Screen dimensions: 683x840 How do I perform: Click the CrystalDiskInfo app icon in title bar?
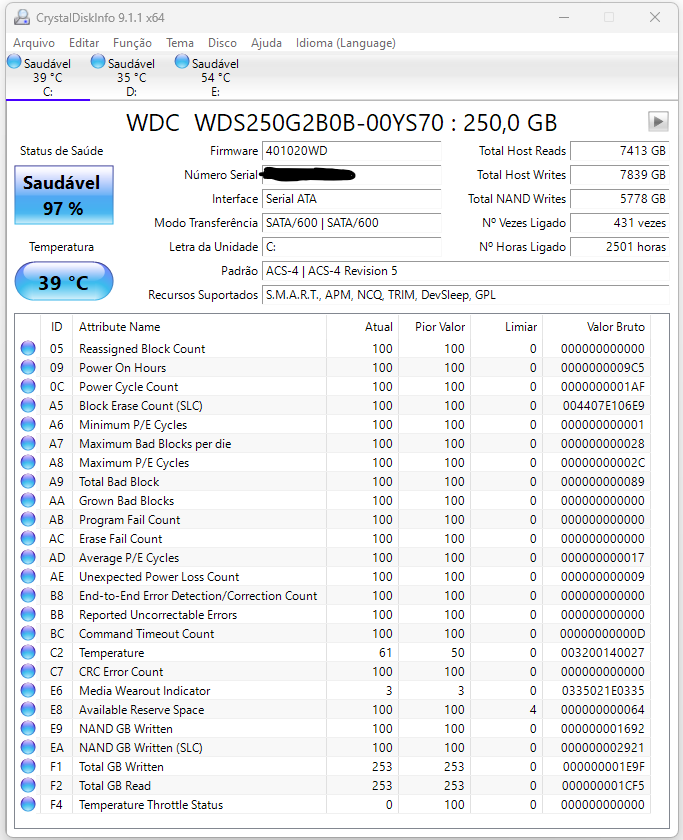point(22,18)
